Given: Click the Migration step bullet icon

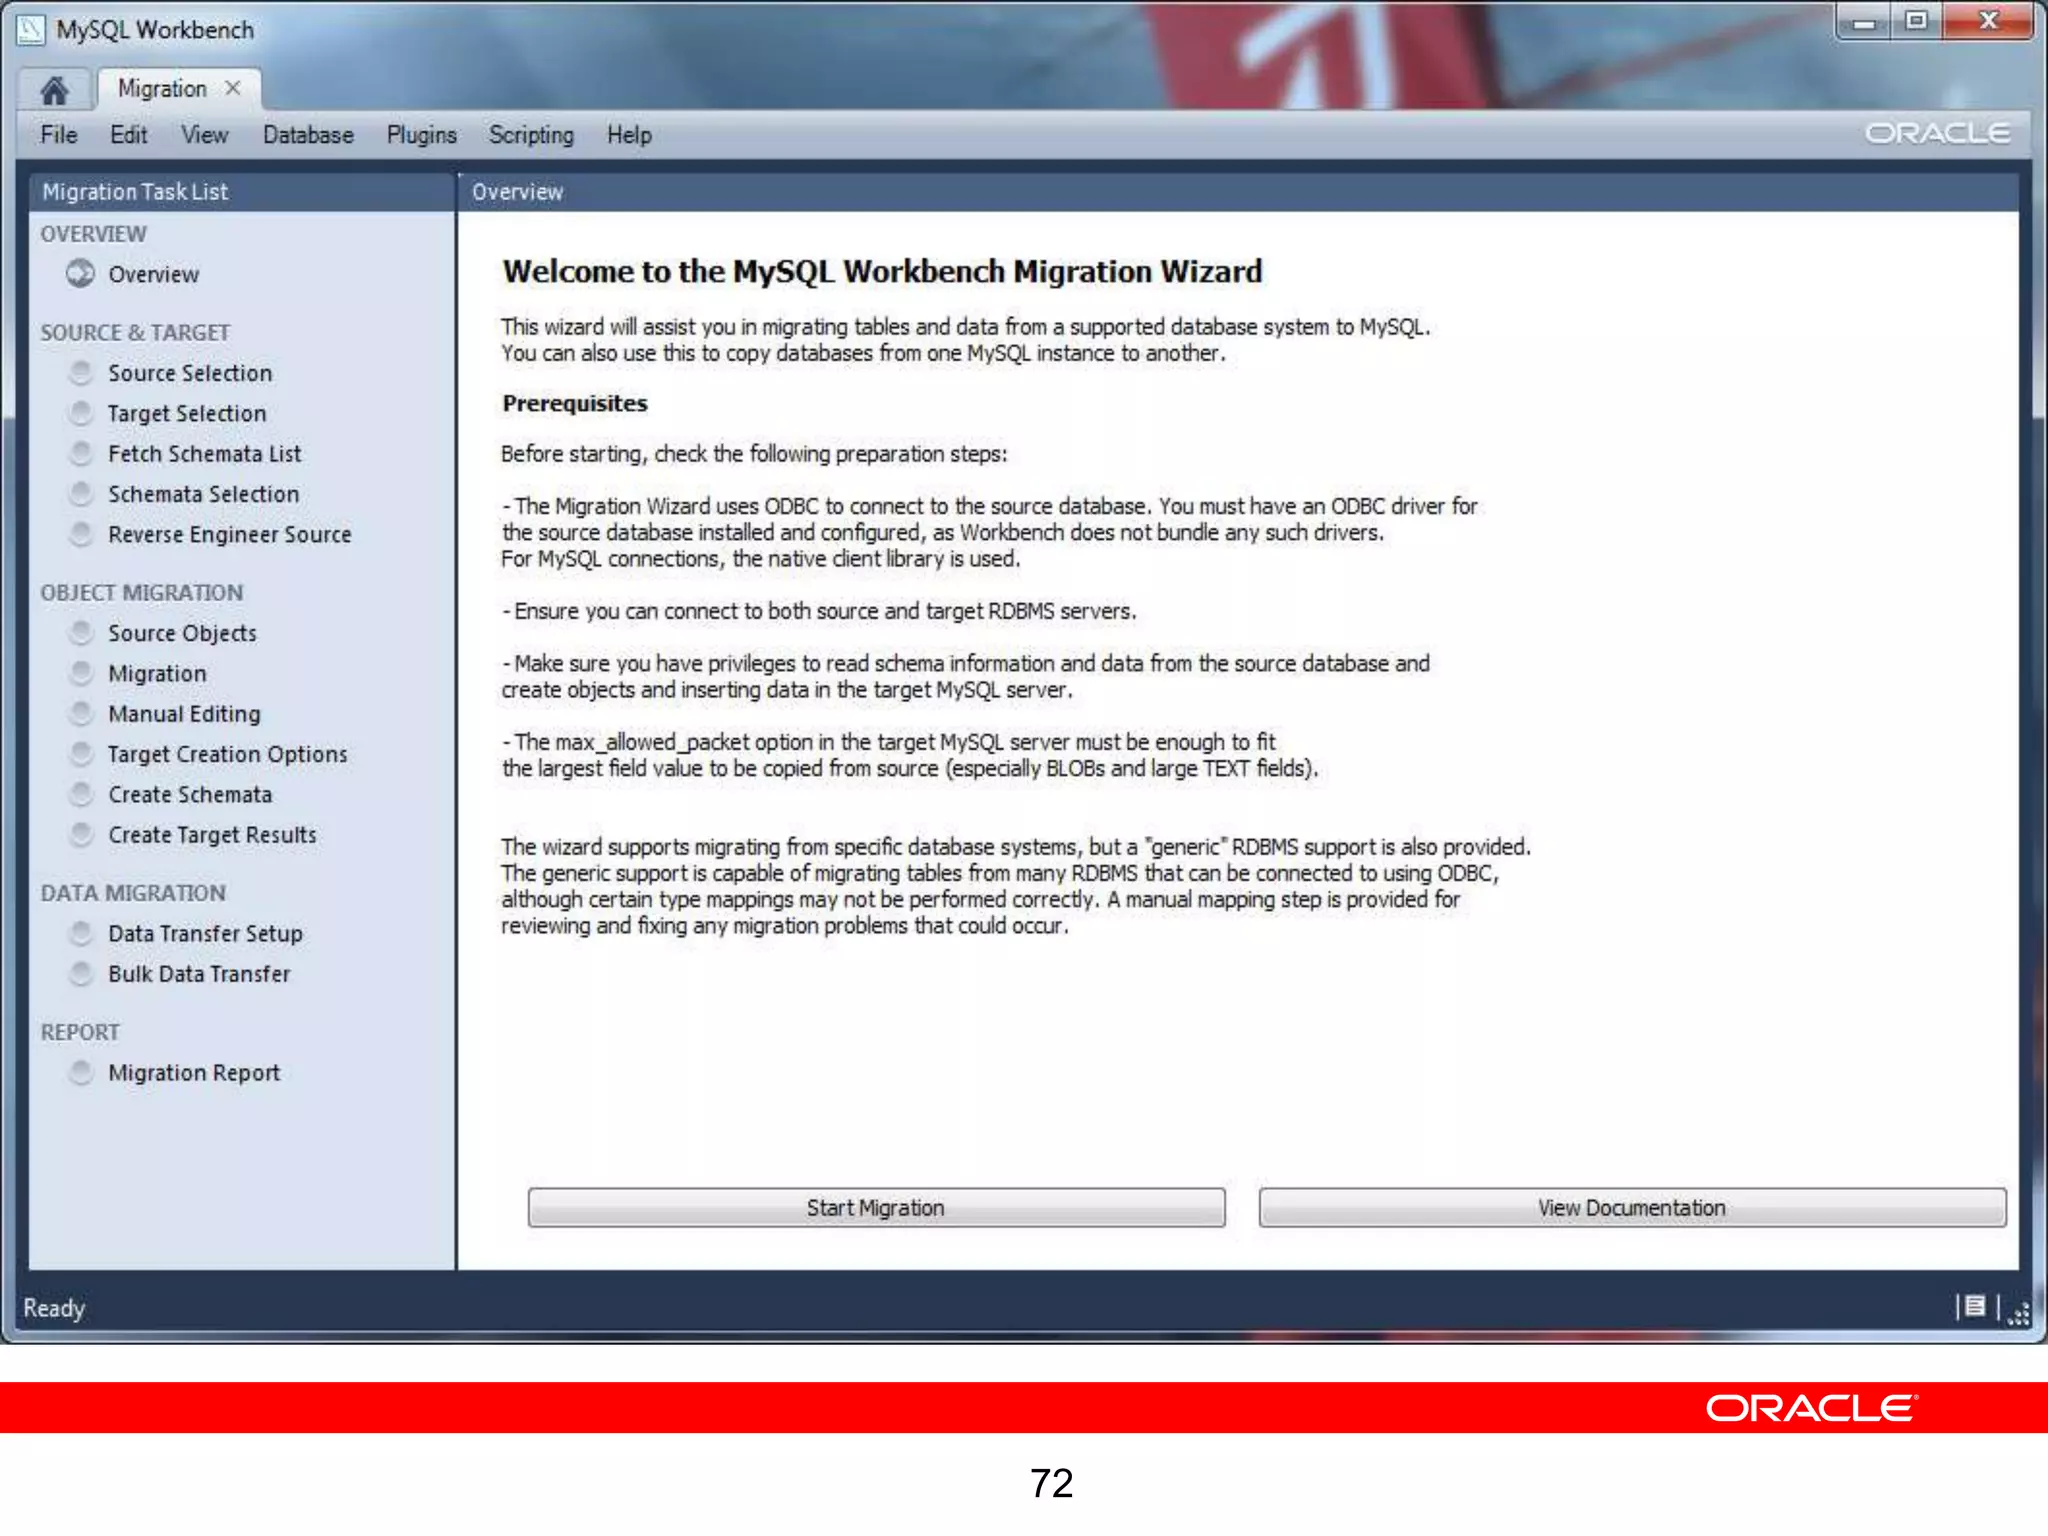Looking at the screenshot, I should pyautogui.click(x=82, y=672).
